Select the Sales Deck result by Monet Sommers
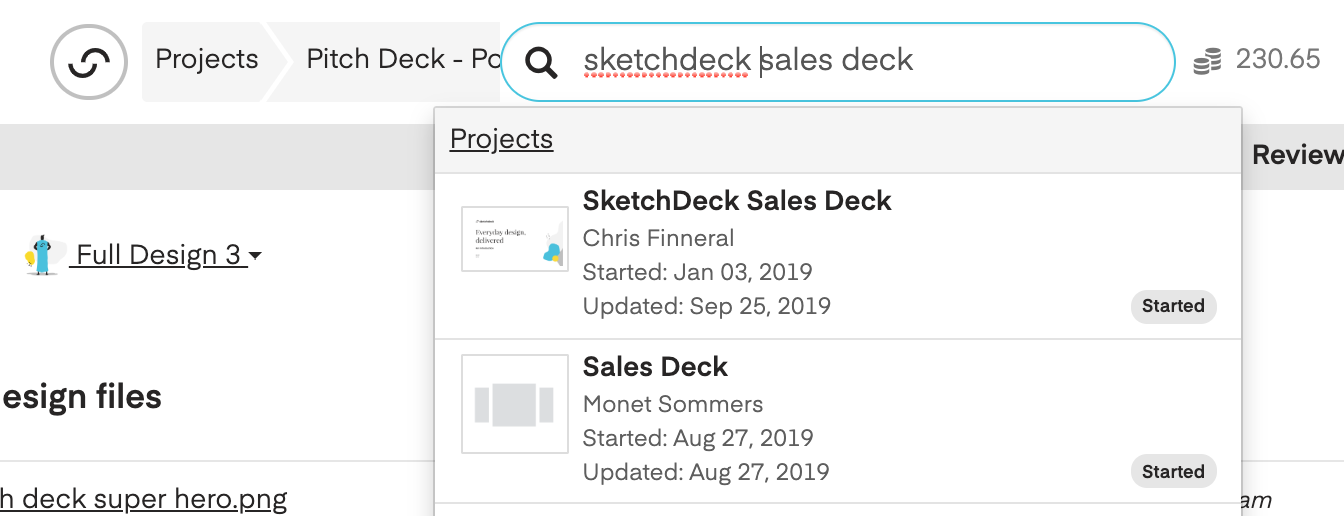The width and height of the screenshot is (1344, 516). pos(838,421)
